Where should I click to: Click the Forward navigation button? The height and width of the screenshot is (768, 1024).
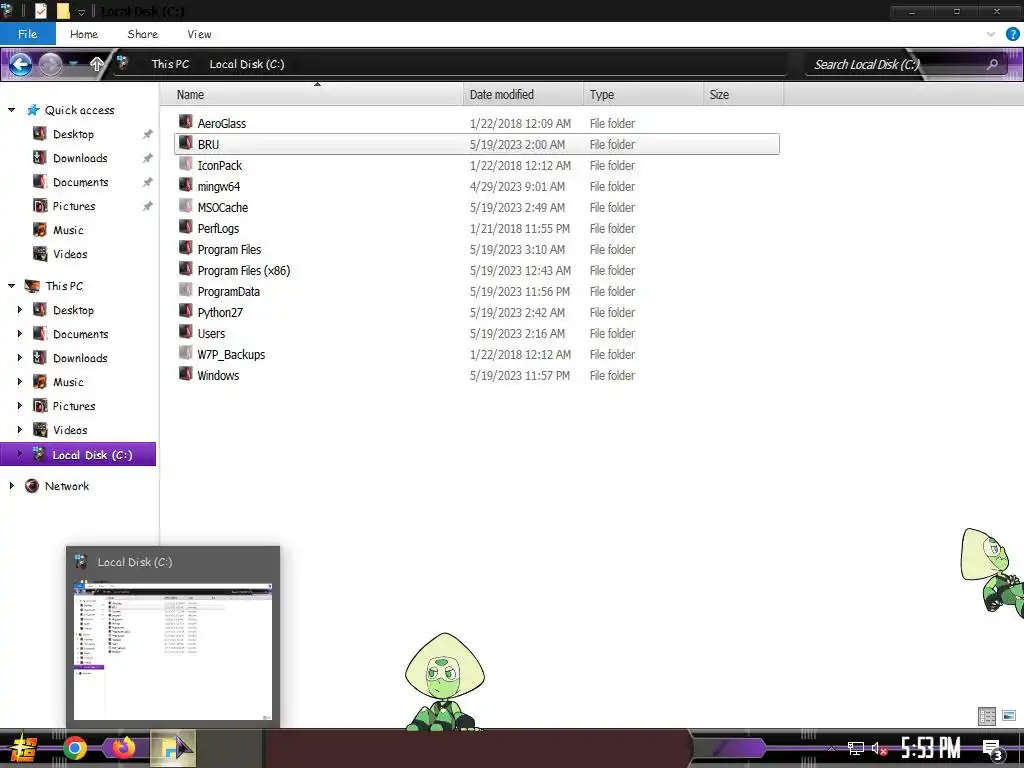(x=50, y=64)
